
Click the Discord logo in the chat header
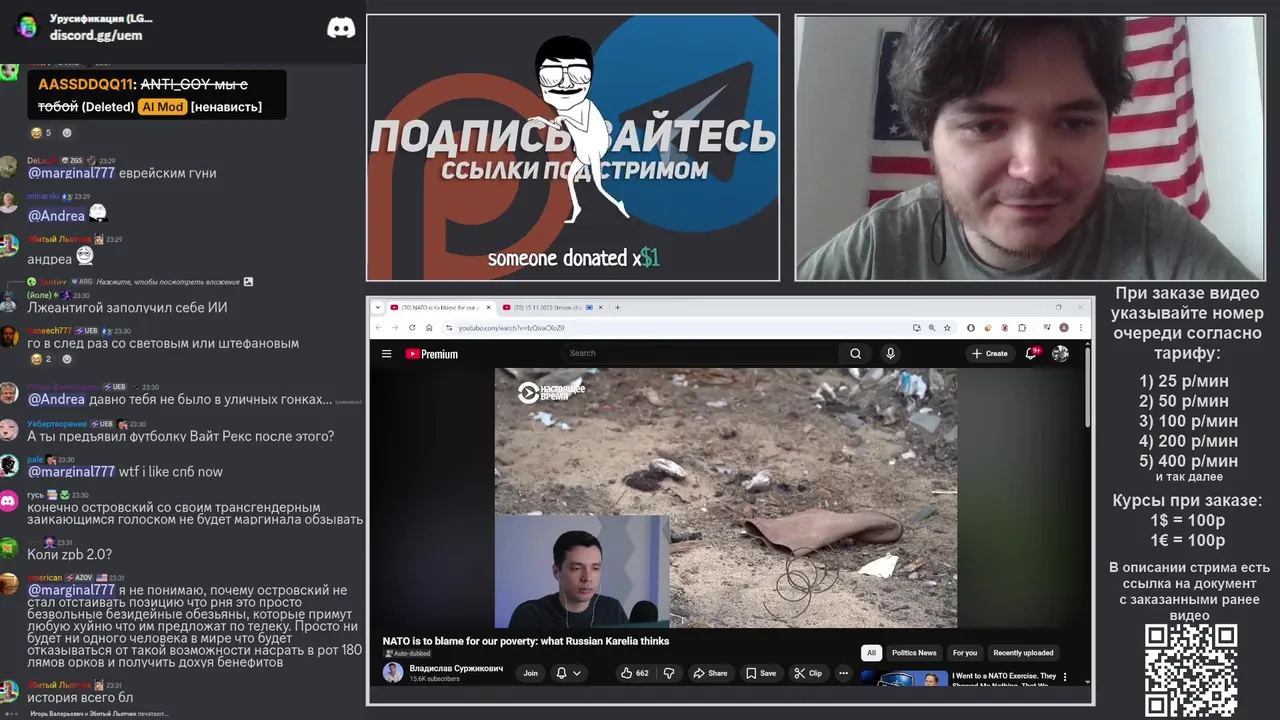pyautogui.click(x=341, y=28)
